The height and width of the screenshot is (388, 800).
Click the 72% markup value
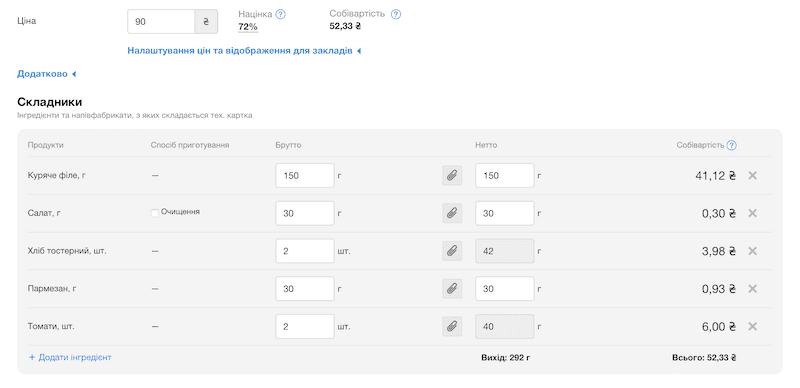(x=248, y=27)
